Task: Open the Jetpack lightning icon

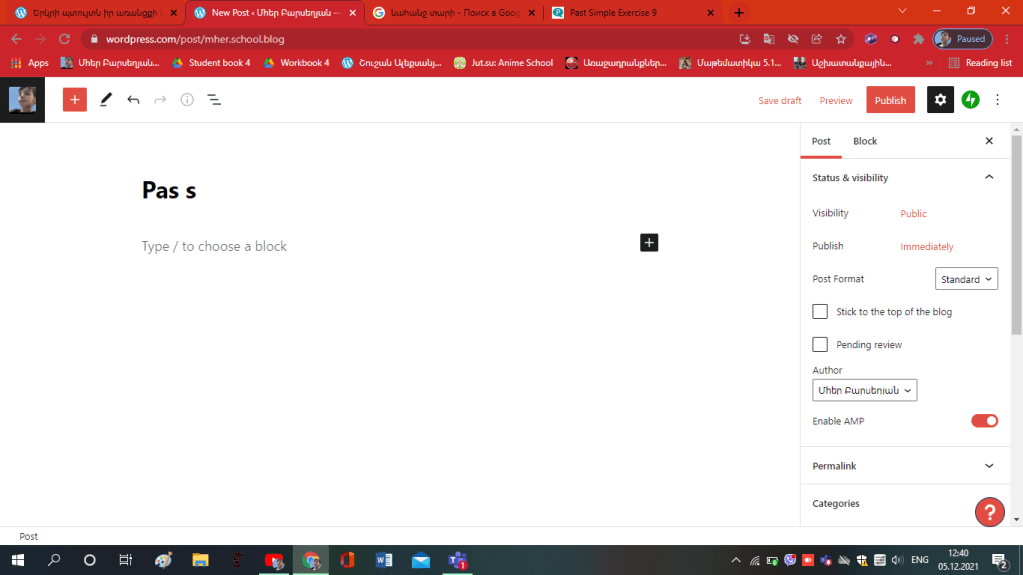Action: click(970, 100)
